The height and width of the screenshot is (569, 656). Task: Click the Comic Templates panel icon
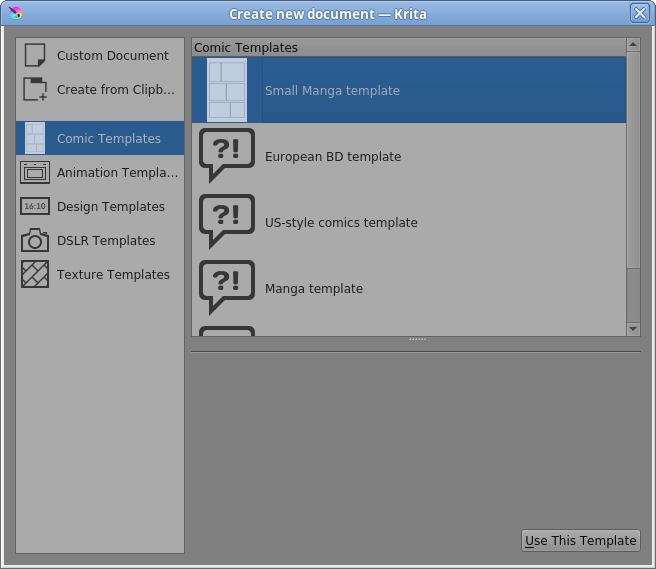pyautogui.click(x=35, y=138)
